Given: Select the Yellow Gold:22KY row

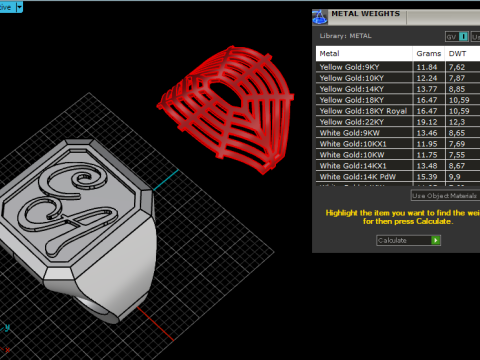Looking at the screenshot, I should (398, 122).
